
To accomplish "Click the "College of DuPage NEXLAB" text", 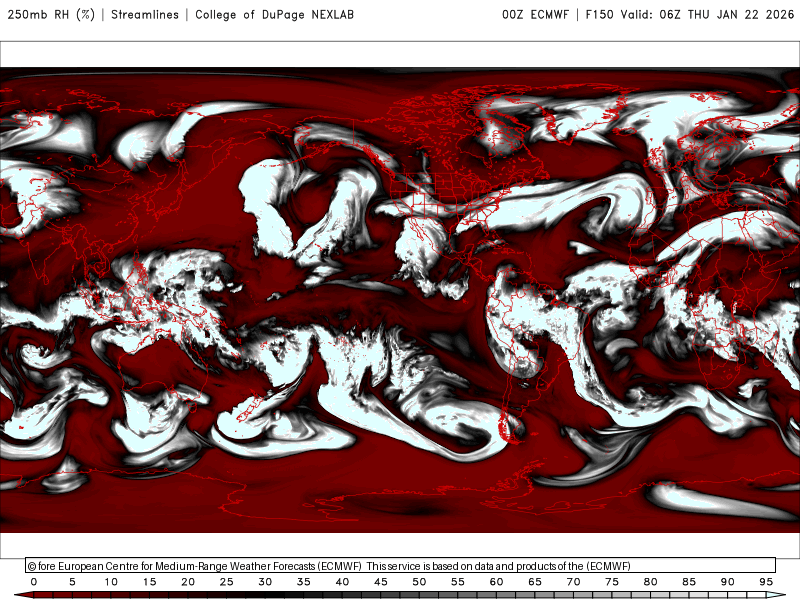I will [274, 14].
